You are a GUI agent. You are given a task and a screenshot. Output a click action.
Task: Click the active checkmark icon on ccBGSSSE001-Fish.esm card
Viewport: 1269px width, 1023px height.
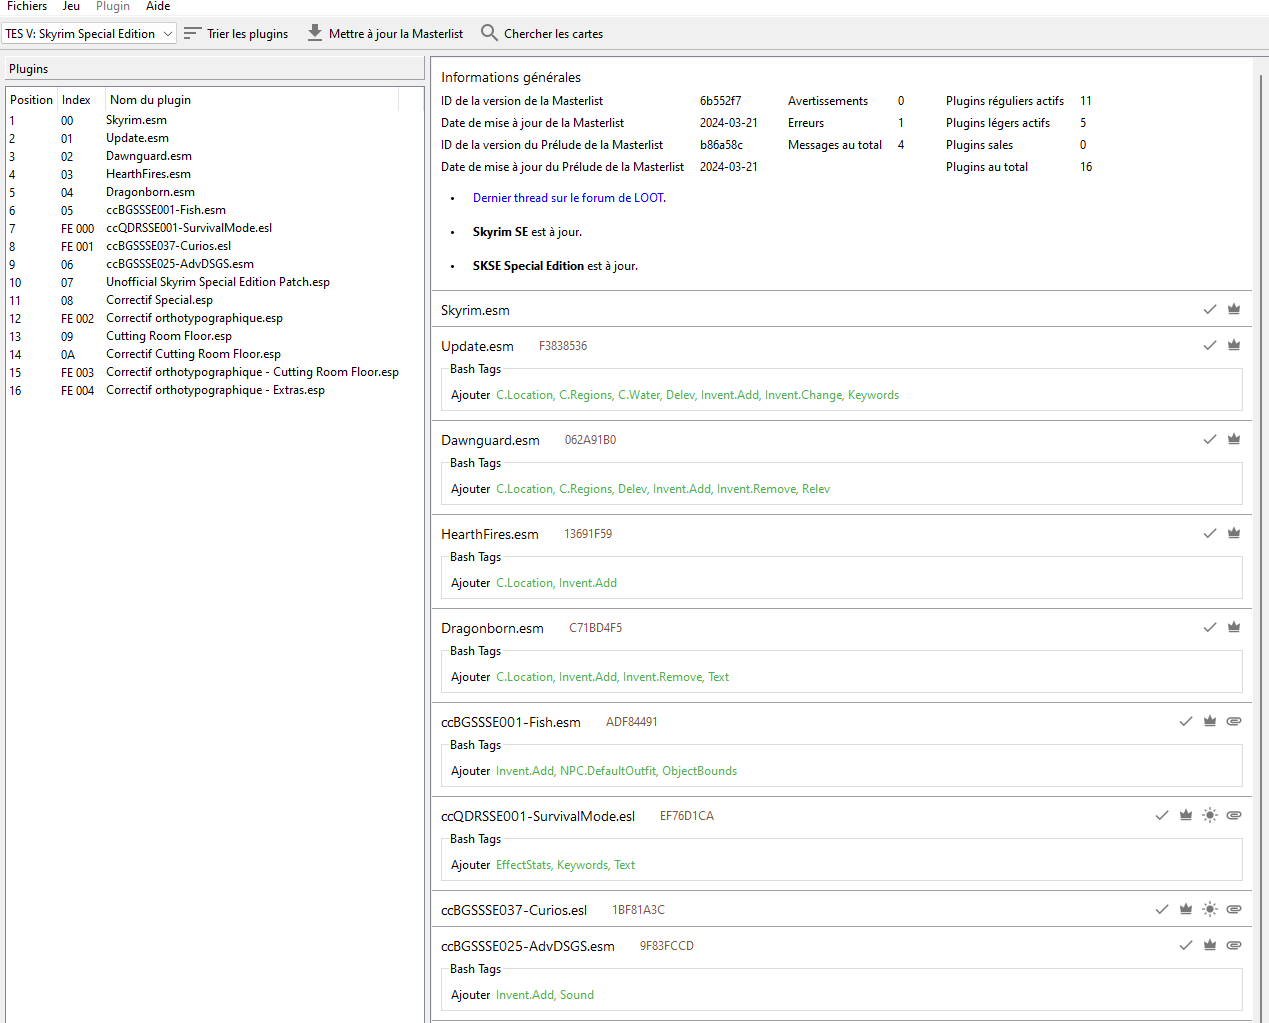pos(1186,721)
